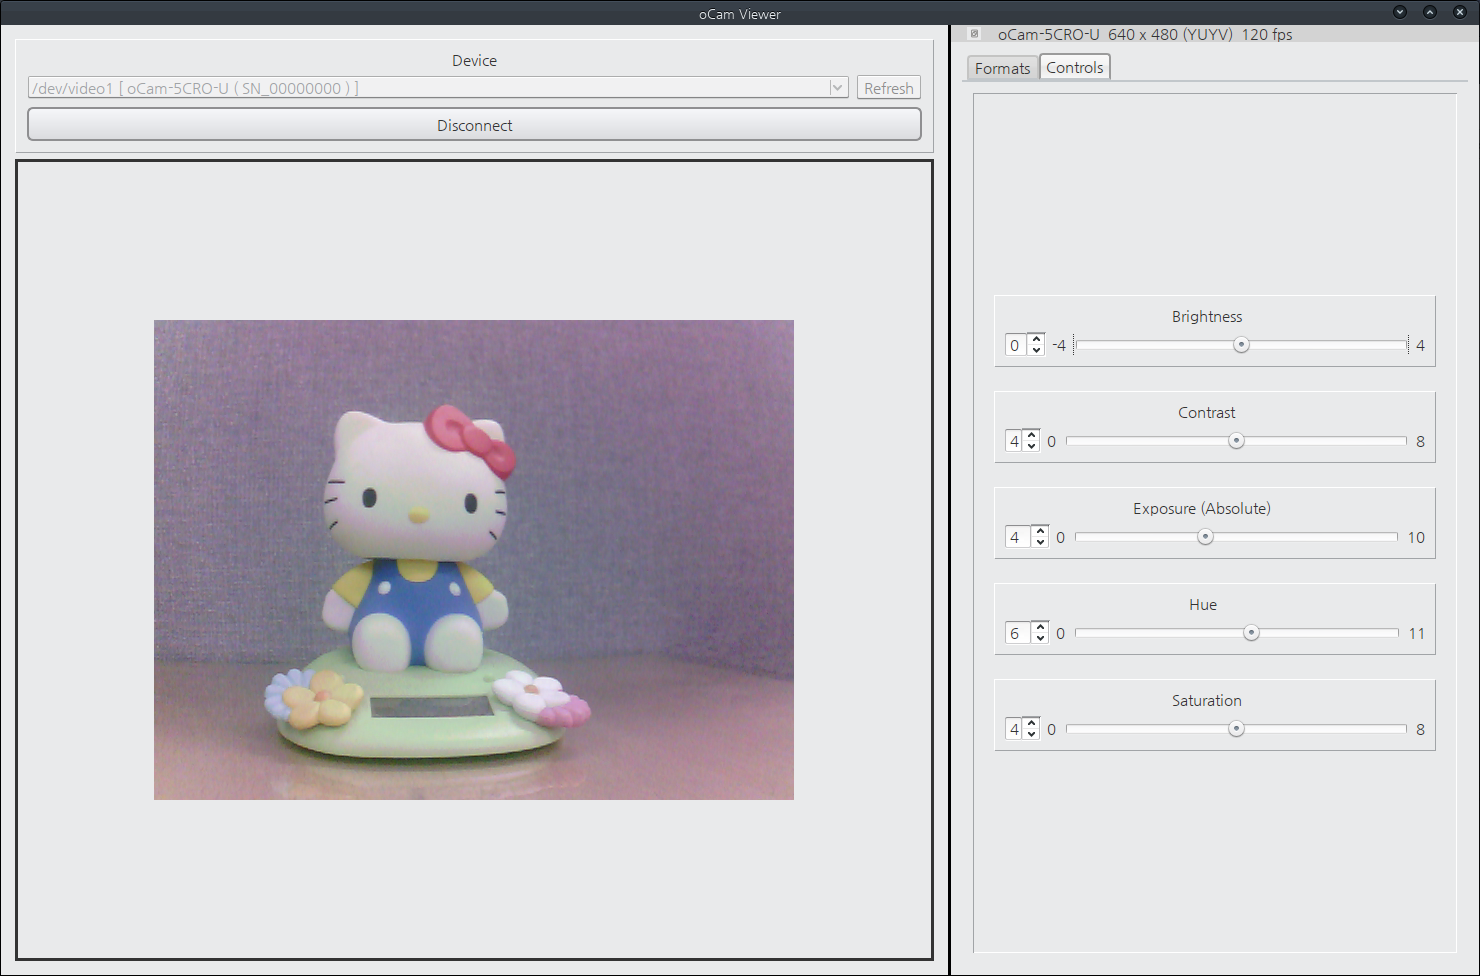Decrease Brightness using the spinbox down arrow
The image size is (1480, 976).
[x=1036, y=351]
